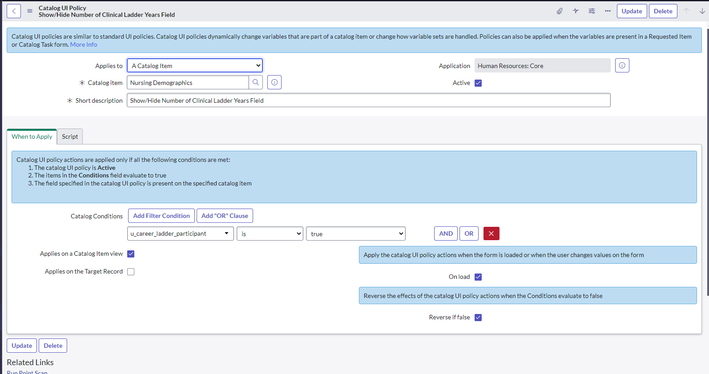Image resolution: width=709 pixels, height=374 pixels.
Task: Open personalize form settings icon
Action: 591,11
